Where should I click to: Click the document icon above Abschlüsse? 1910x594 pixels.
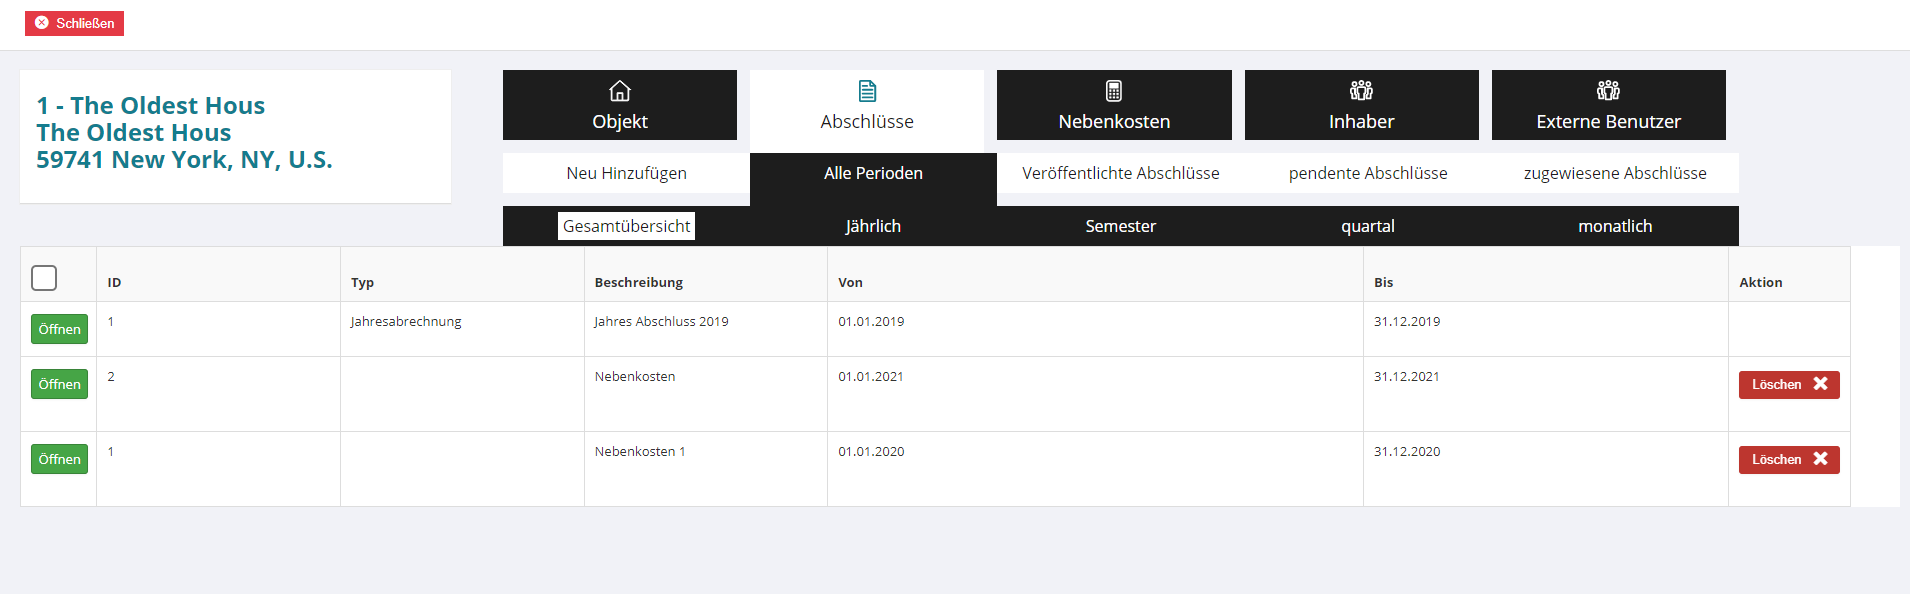point(867,91)
